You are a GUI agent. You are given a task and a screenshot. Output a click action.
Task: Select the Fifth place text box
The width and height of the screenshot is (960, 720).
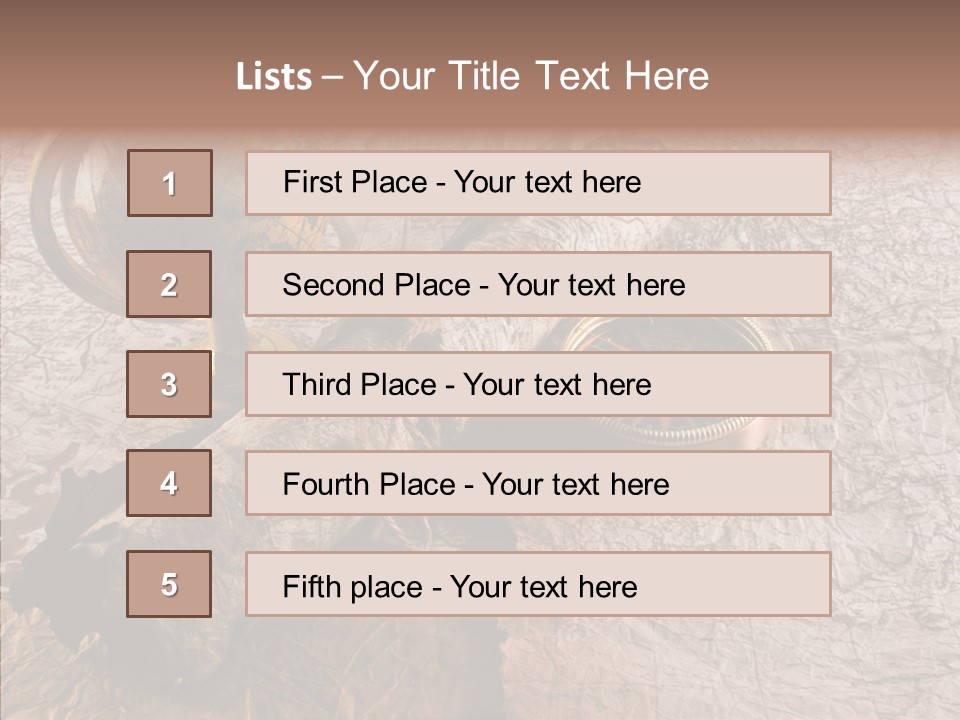click(x=538, y=584)
